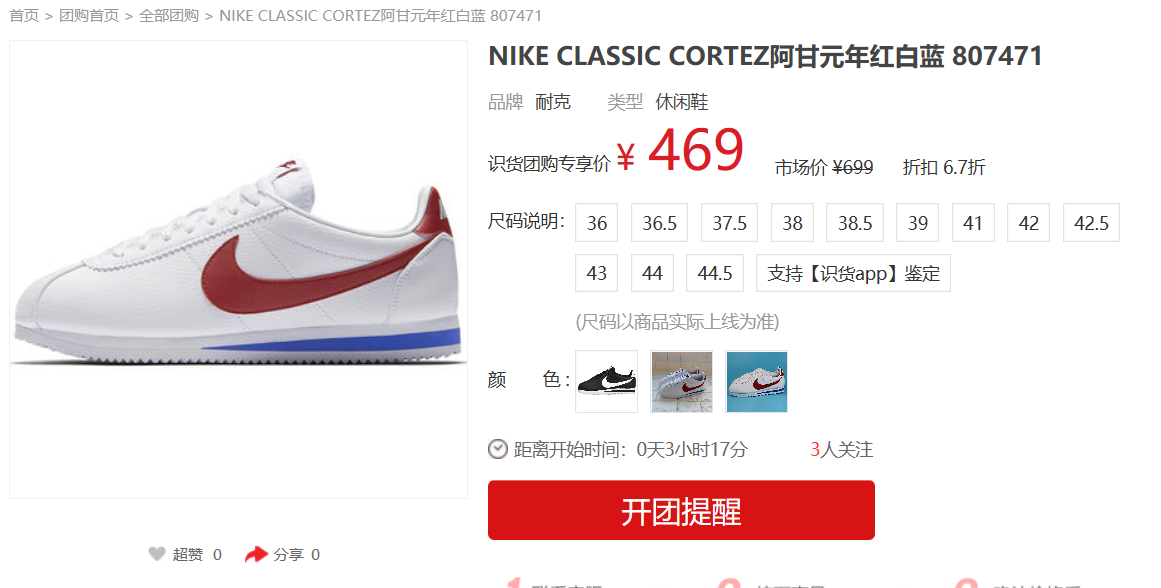Click the main Nike Cortez product image

238,270
